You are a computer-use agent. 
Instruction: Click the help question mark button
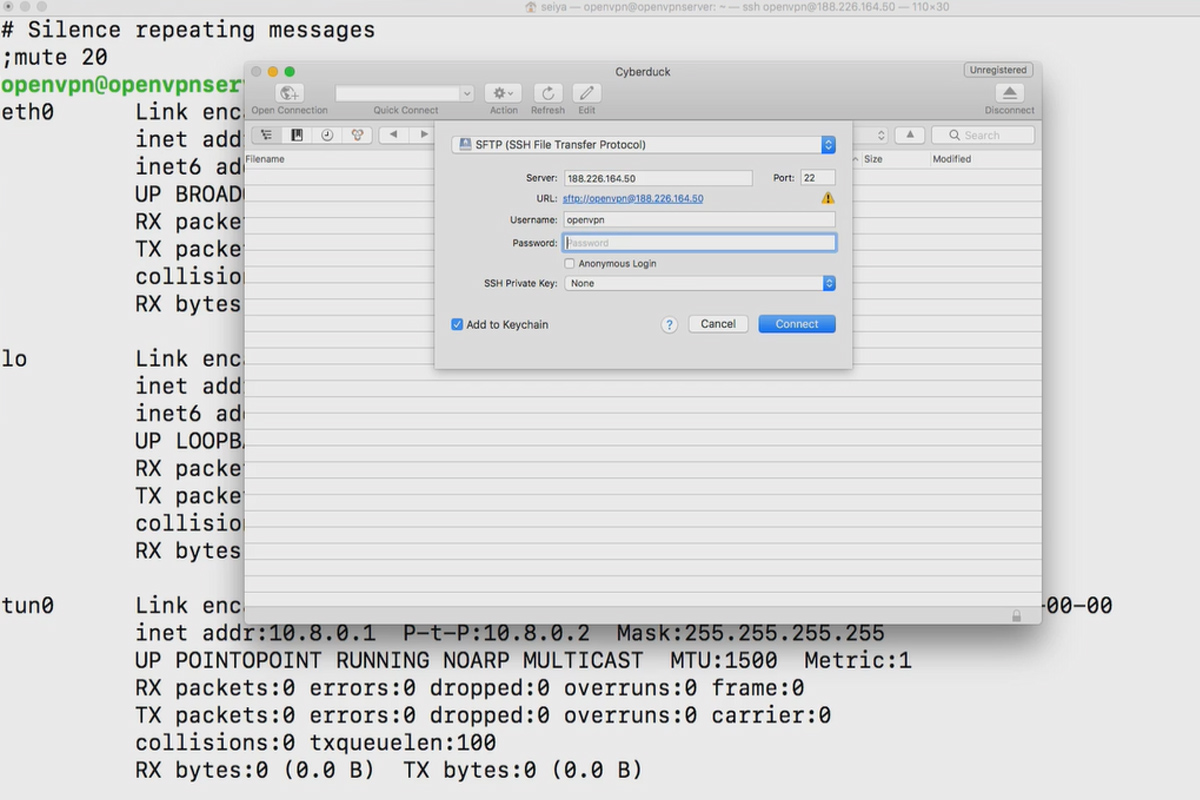670,324
